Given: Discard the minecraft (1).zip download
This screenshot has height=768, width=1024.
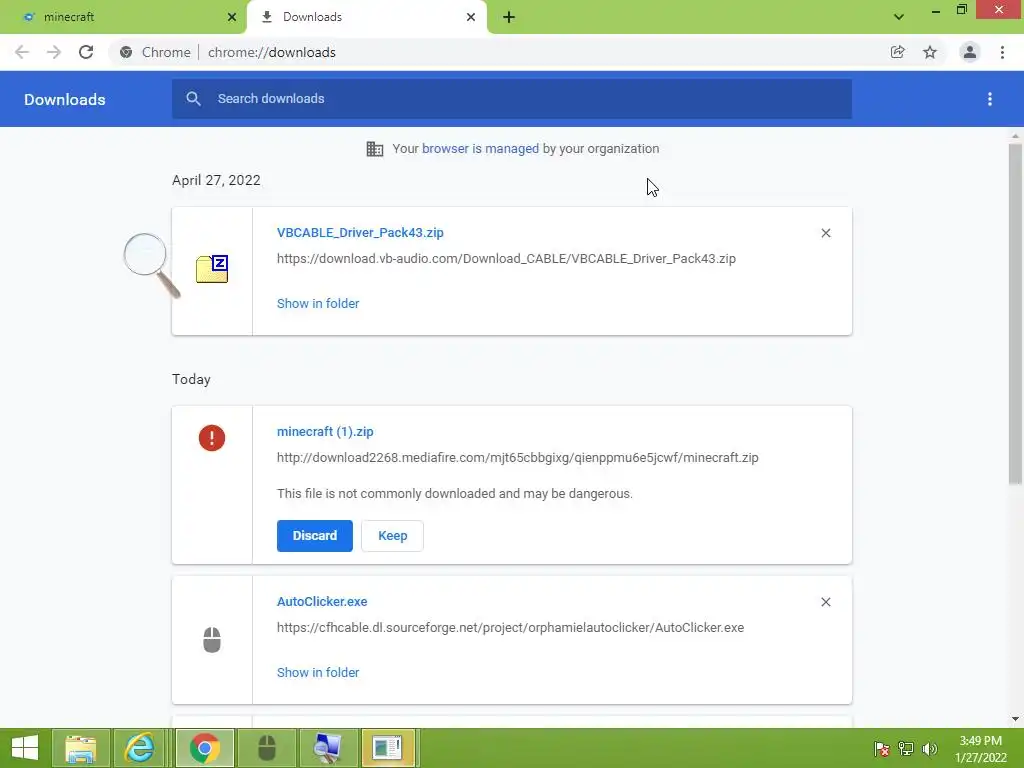Looking at the screenshot, I should tap(315, 536).
